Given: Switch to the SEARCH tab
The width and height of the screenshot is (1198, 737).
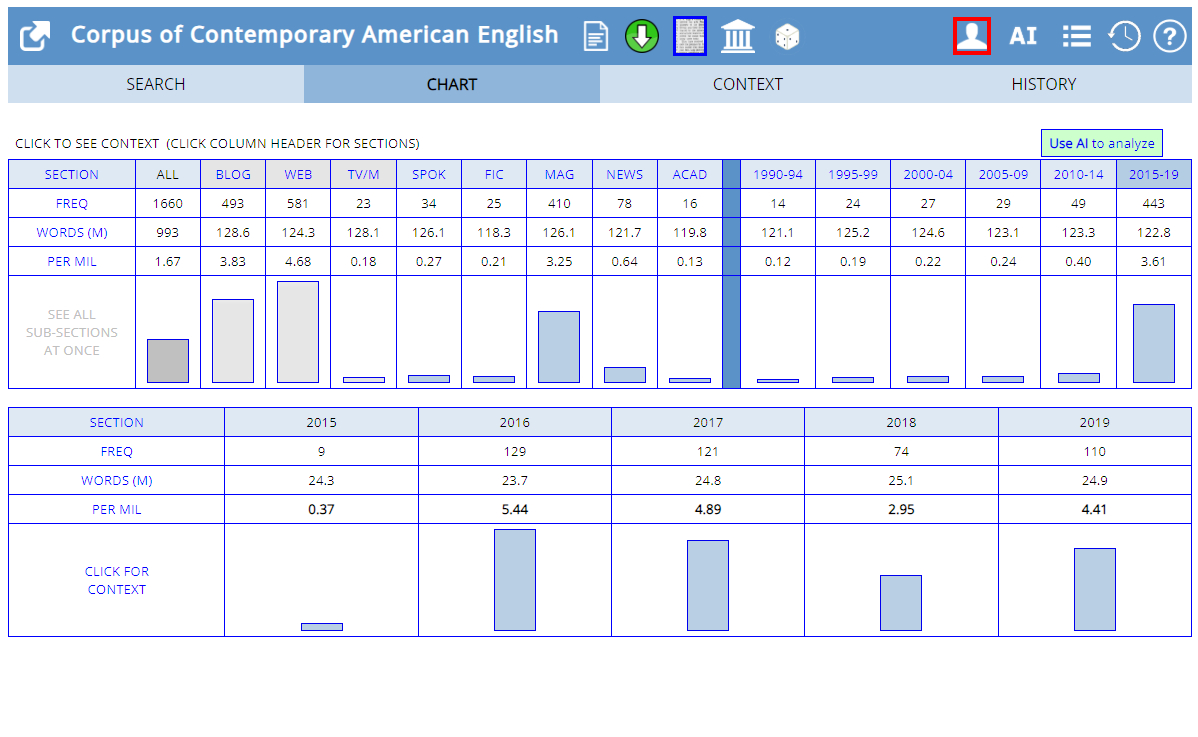Looking at the screenshot, I should 156,84.
